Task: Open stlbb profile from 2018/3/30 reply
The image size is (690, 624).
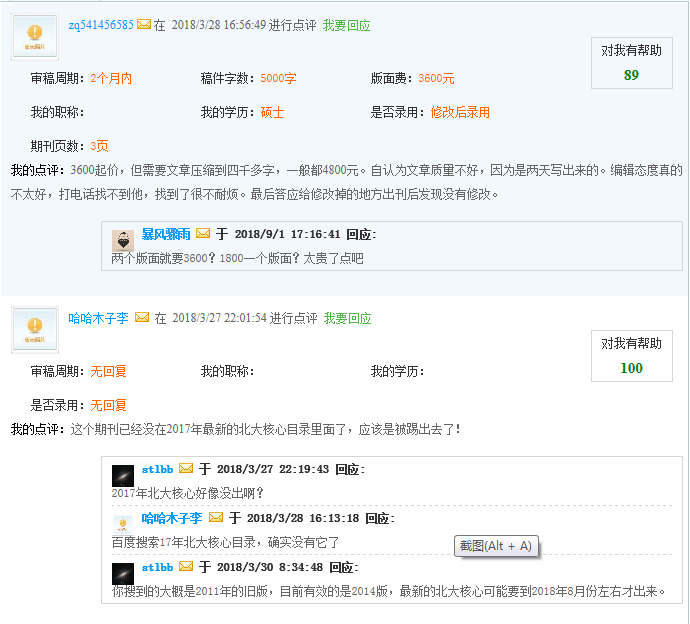Action: pyautogui.click(x=158, y=567)
